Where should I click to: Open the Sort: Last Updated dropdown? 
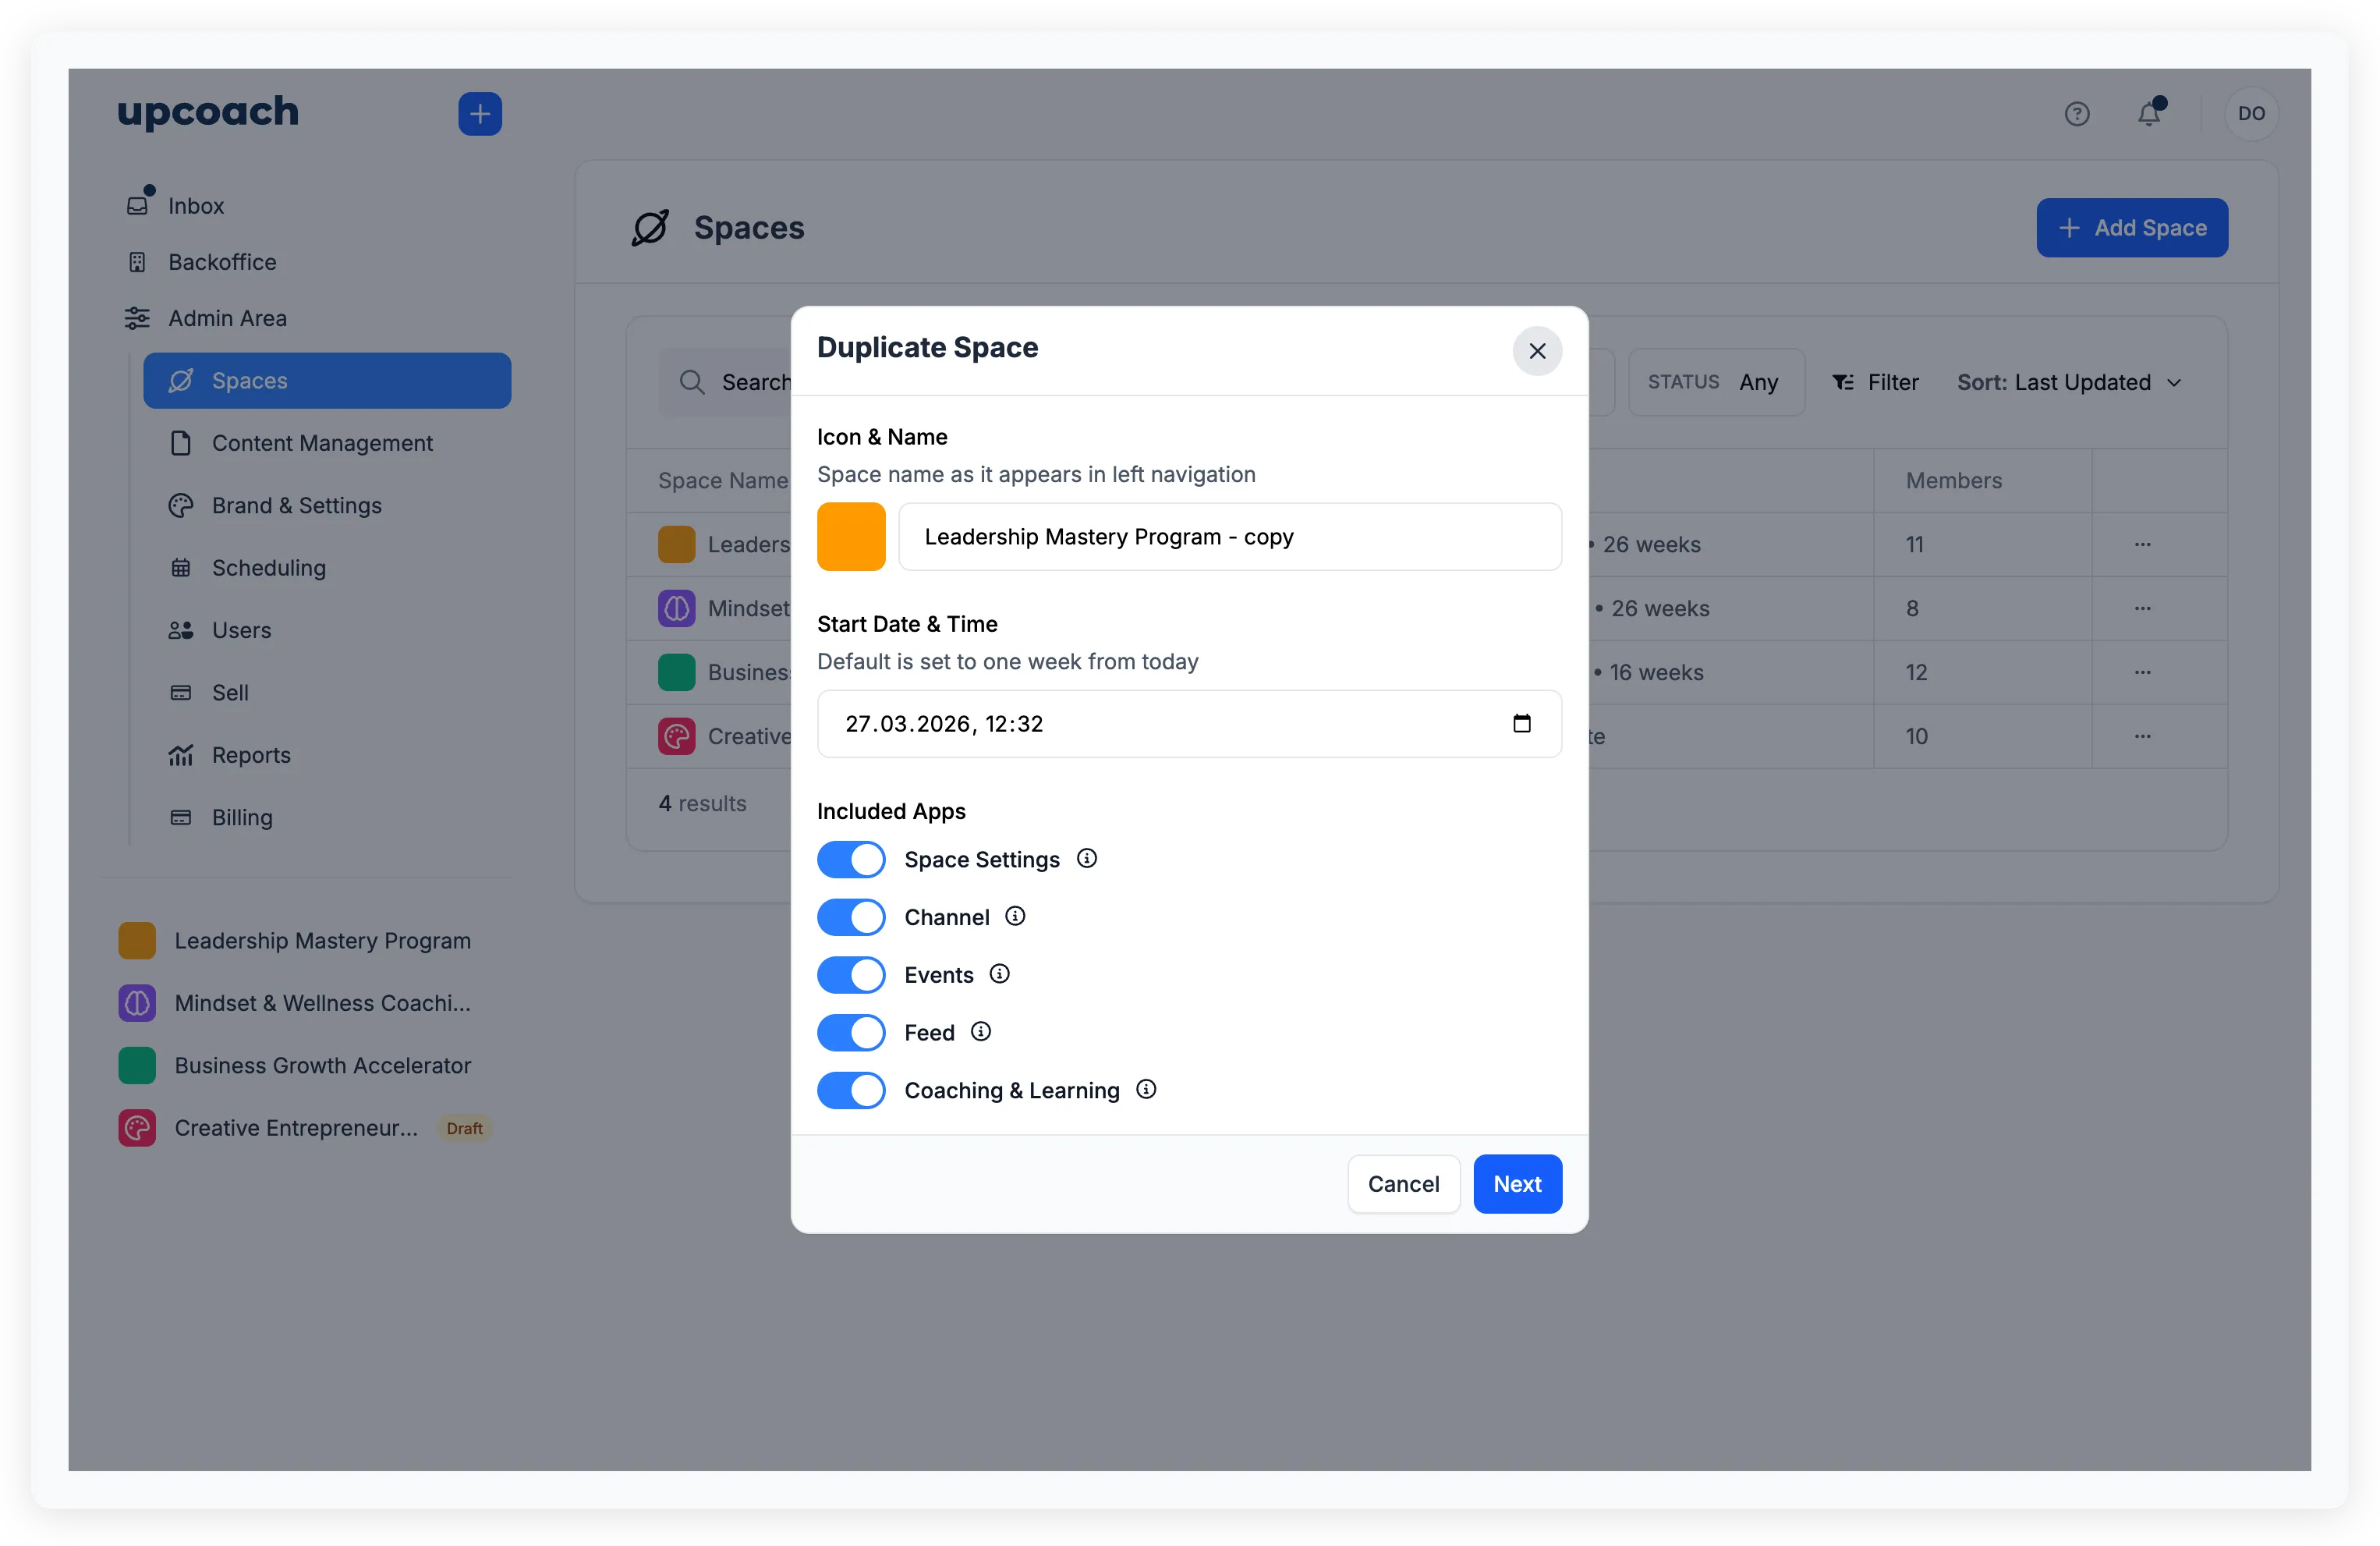pos(2069,382)
